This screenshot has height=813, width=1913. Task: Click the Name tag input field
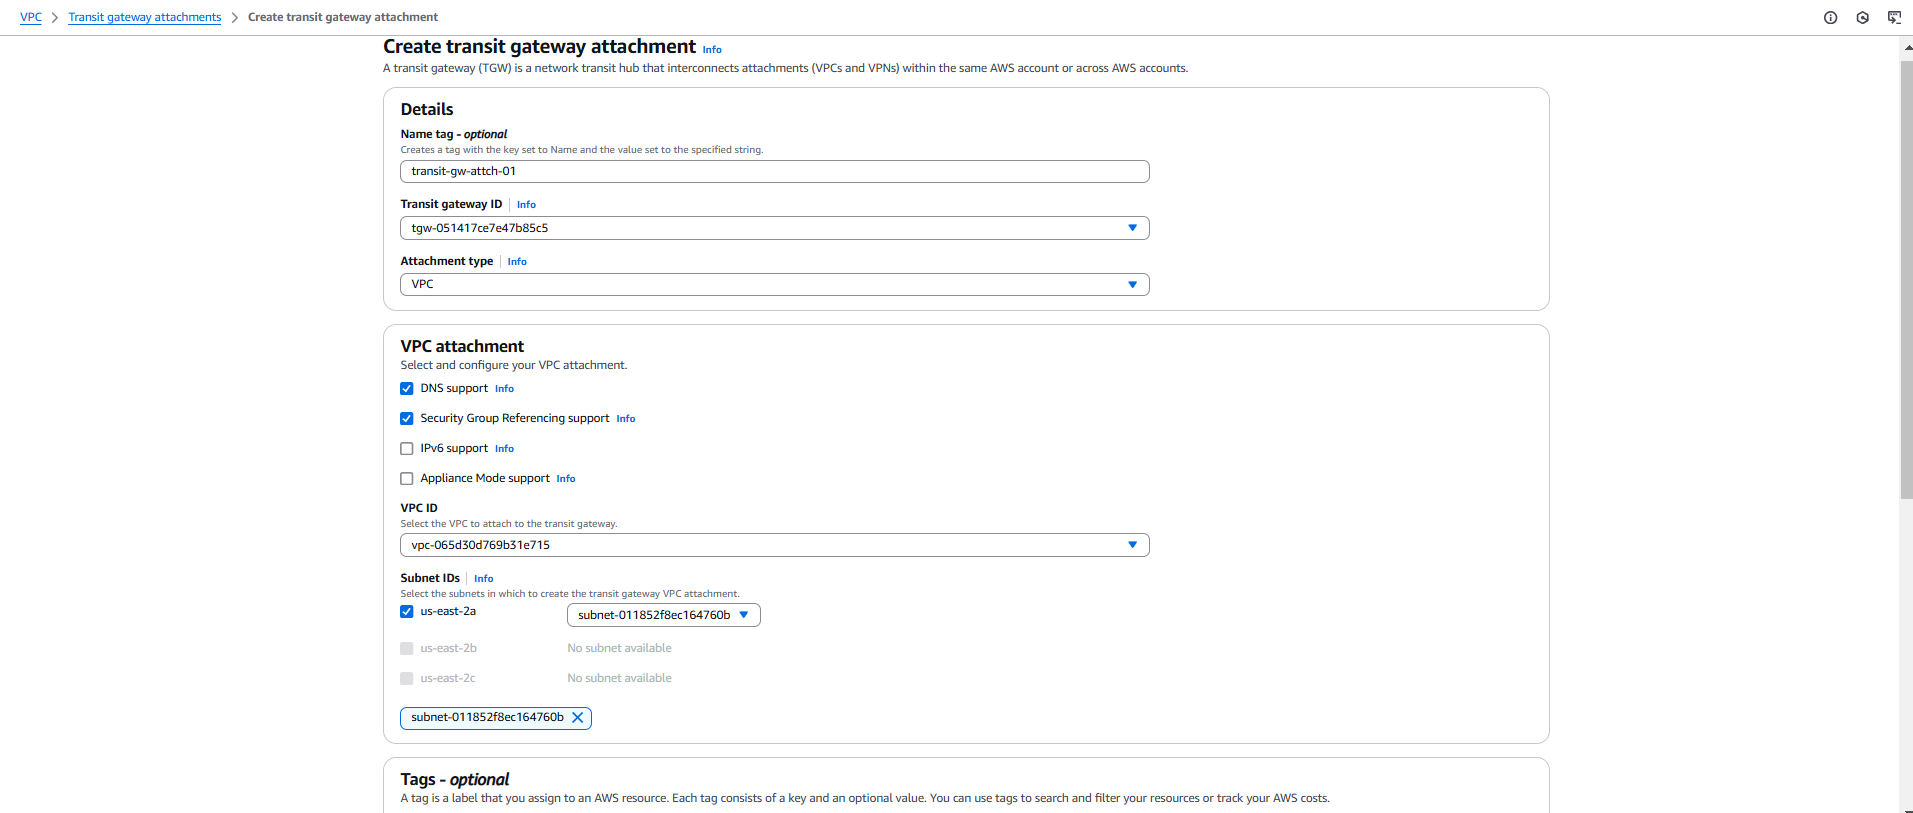point(775,172)
